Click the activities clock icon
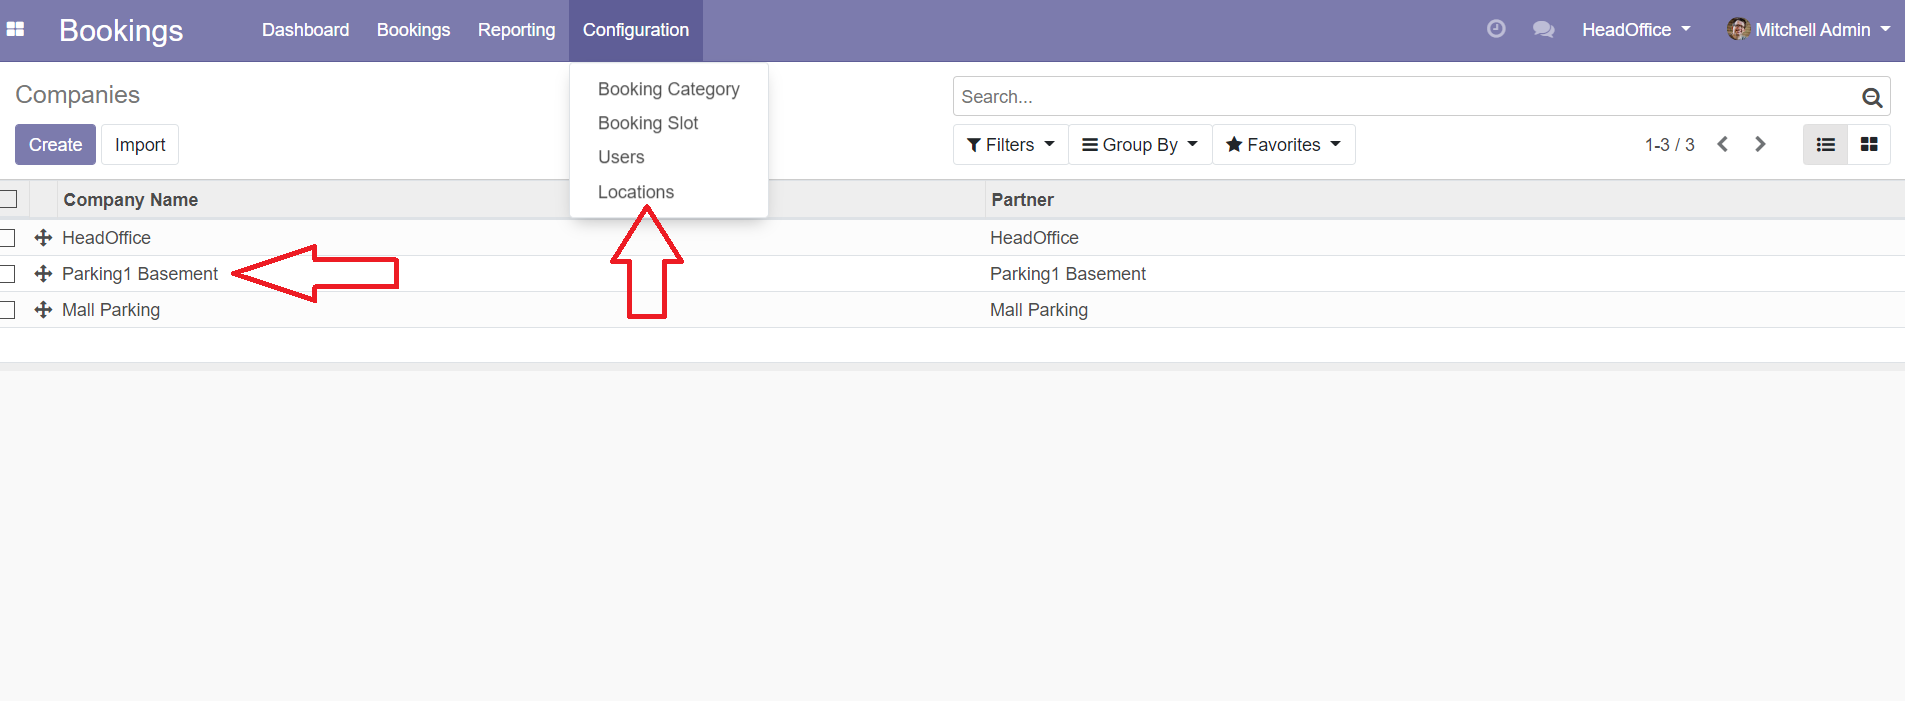This screenshot has height=701, width=1905. click(x=1496, y=29)
